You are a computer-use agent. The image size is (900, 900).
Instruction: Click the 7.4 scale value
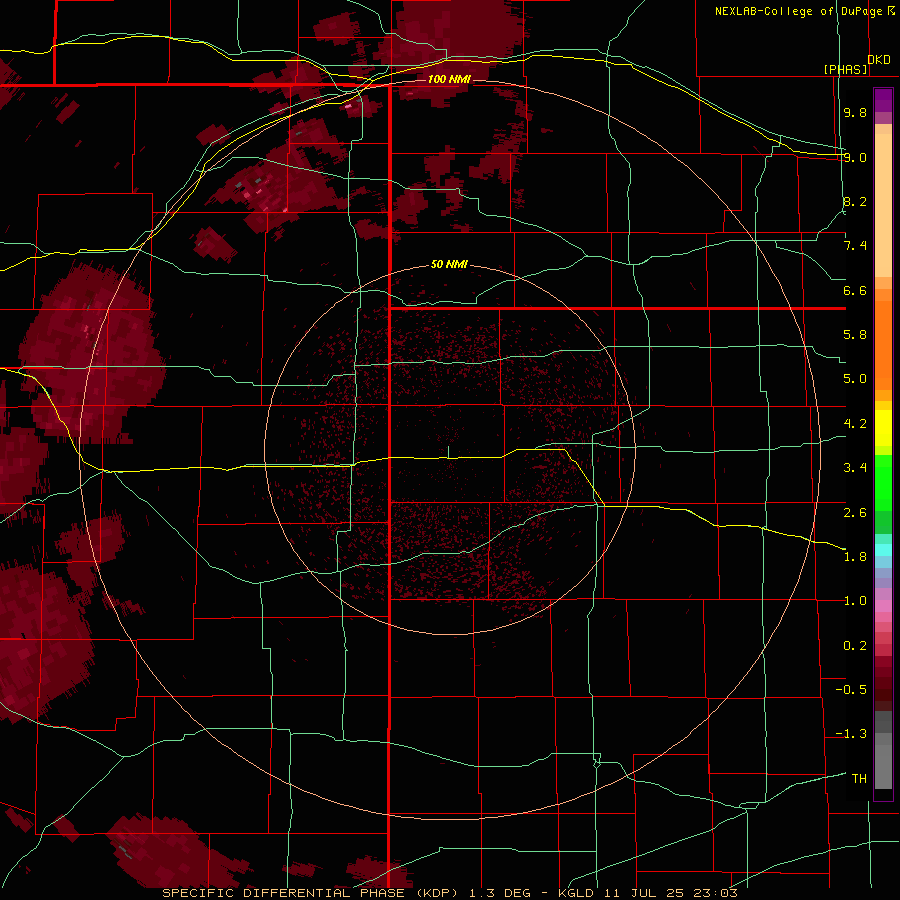(x=855, y=246)
